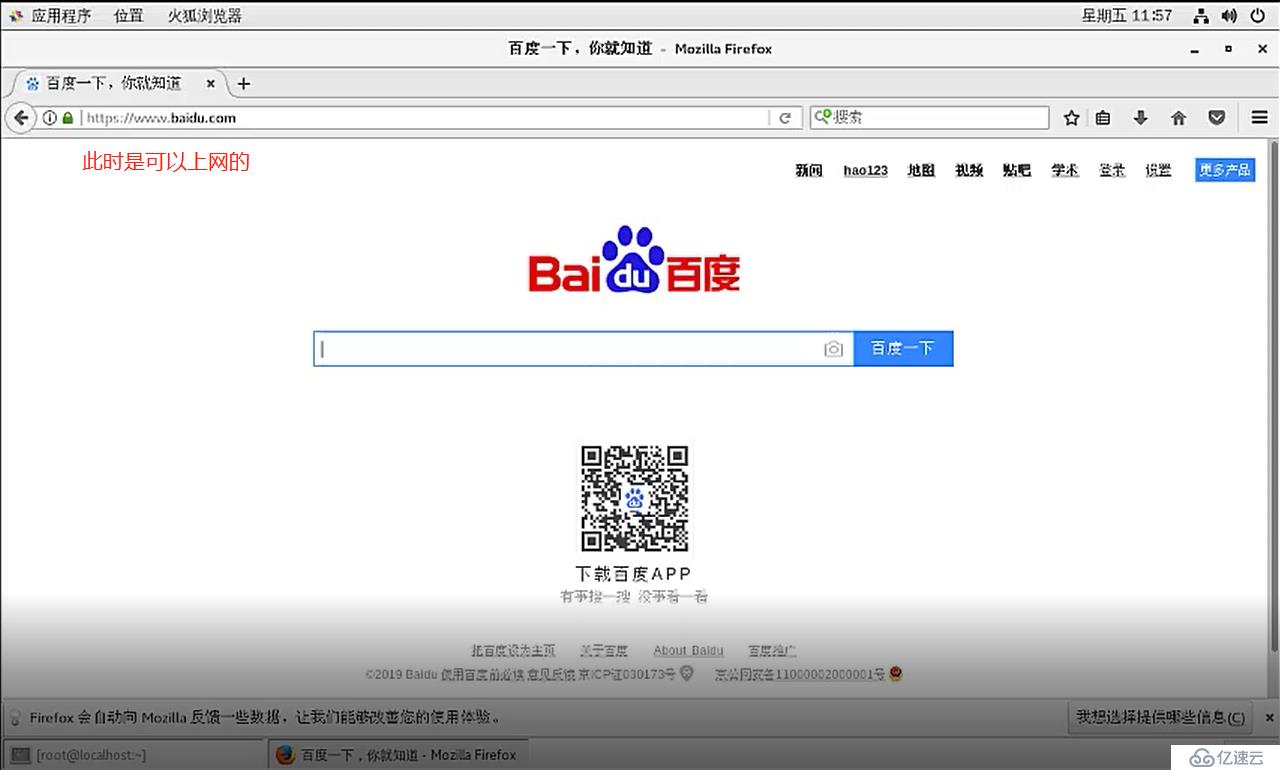Go to Firefox home icon
Screen dimensions: 1280x770
click(1178, 117)
